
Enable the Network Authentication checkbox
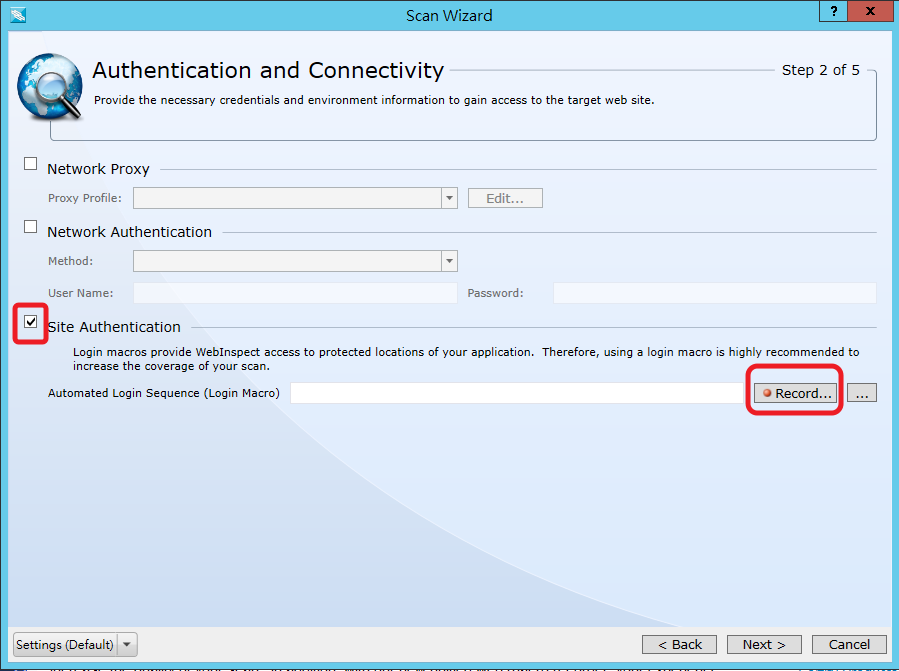tap(30, 225)
